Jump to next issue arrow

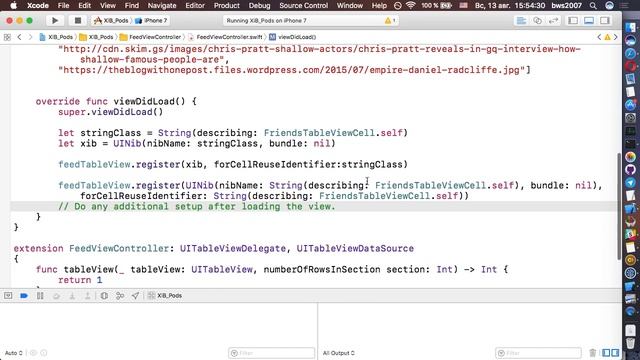[616, 37]
